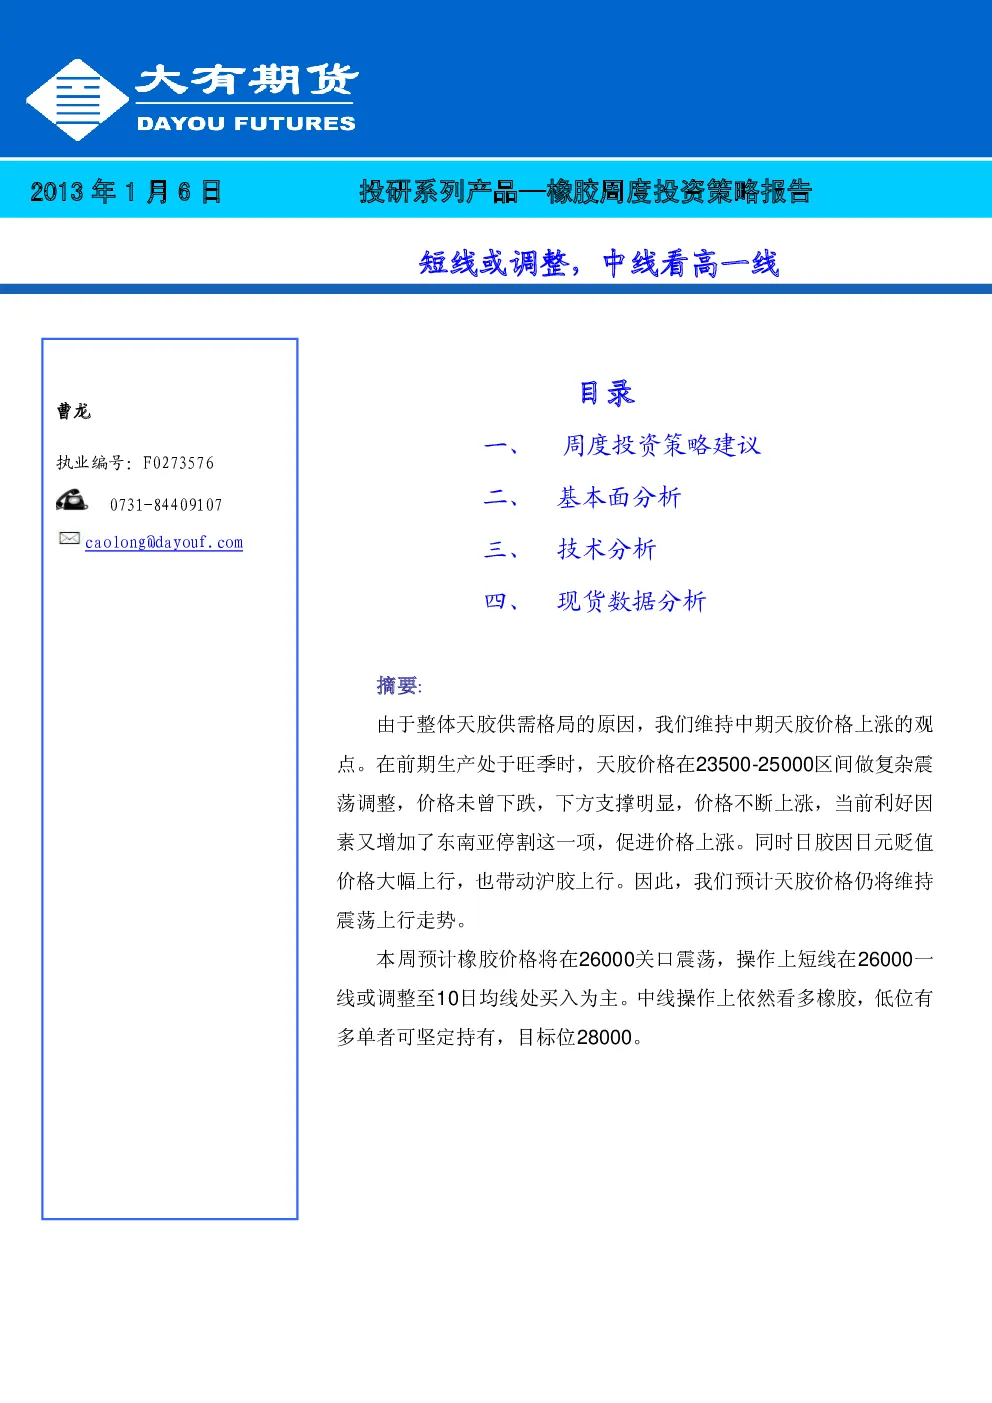Click the paragraph starting 本周预计橡胶价格

[x=635, y=998]
